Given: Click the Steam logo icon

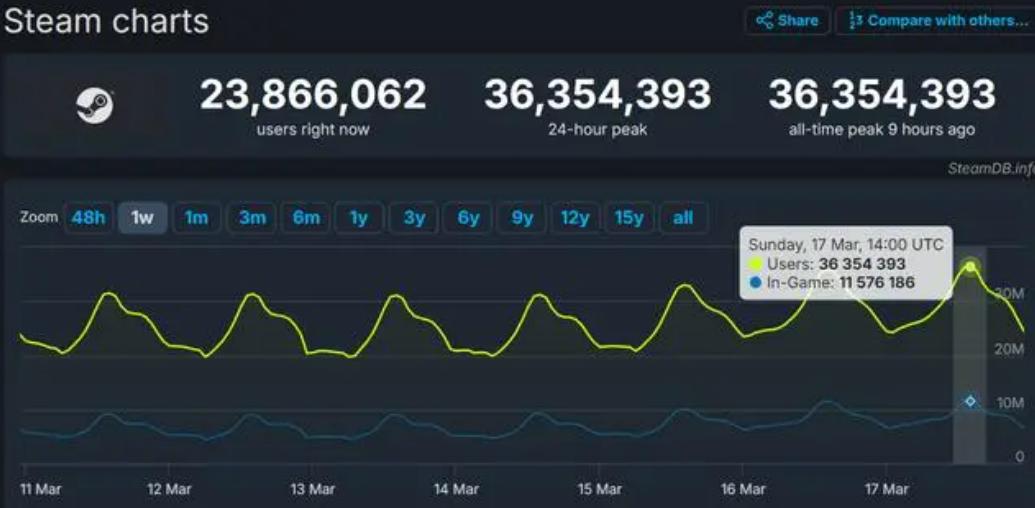Looking at the screenshot, I should (95, 106).
